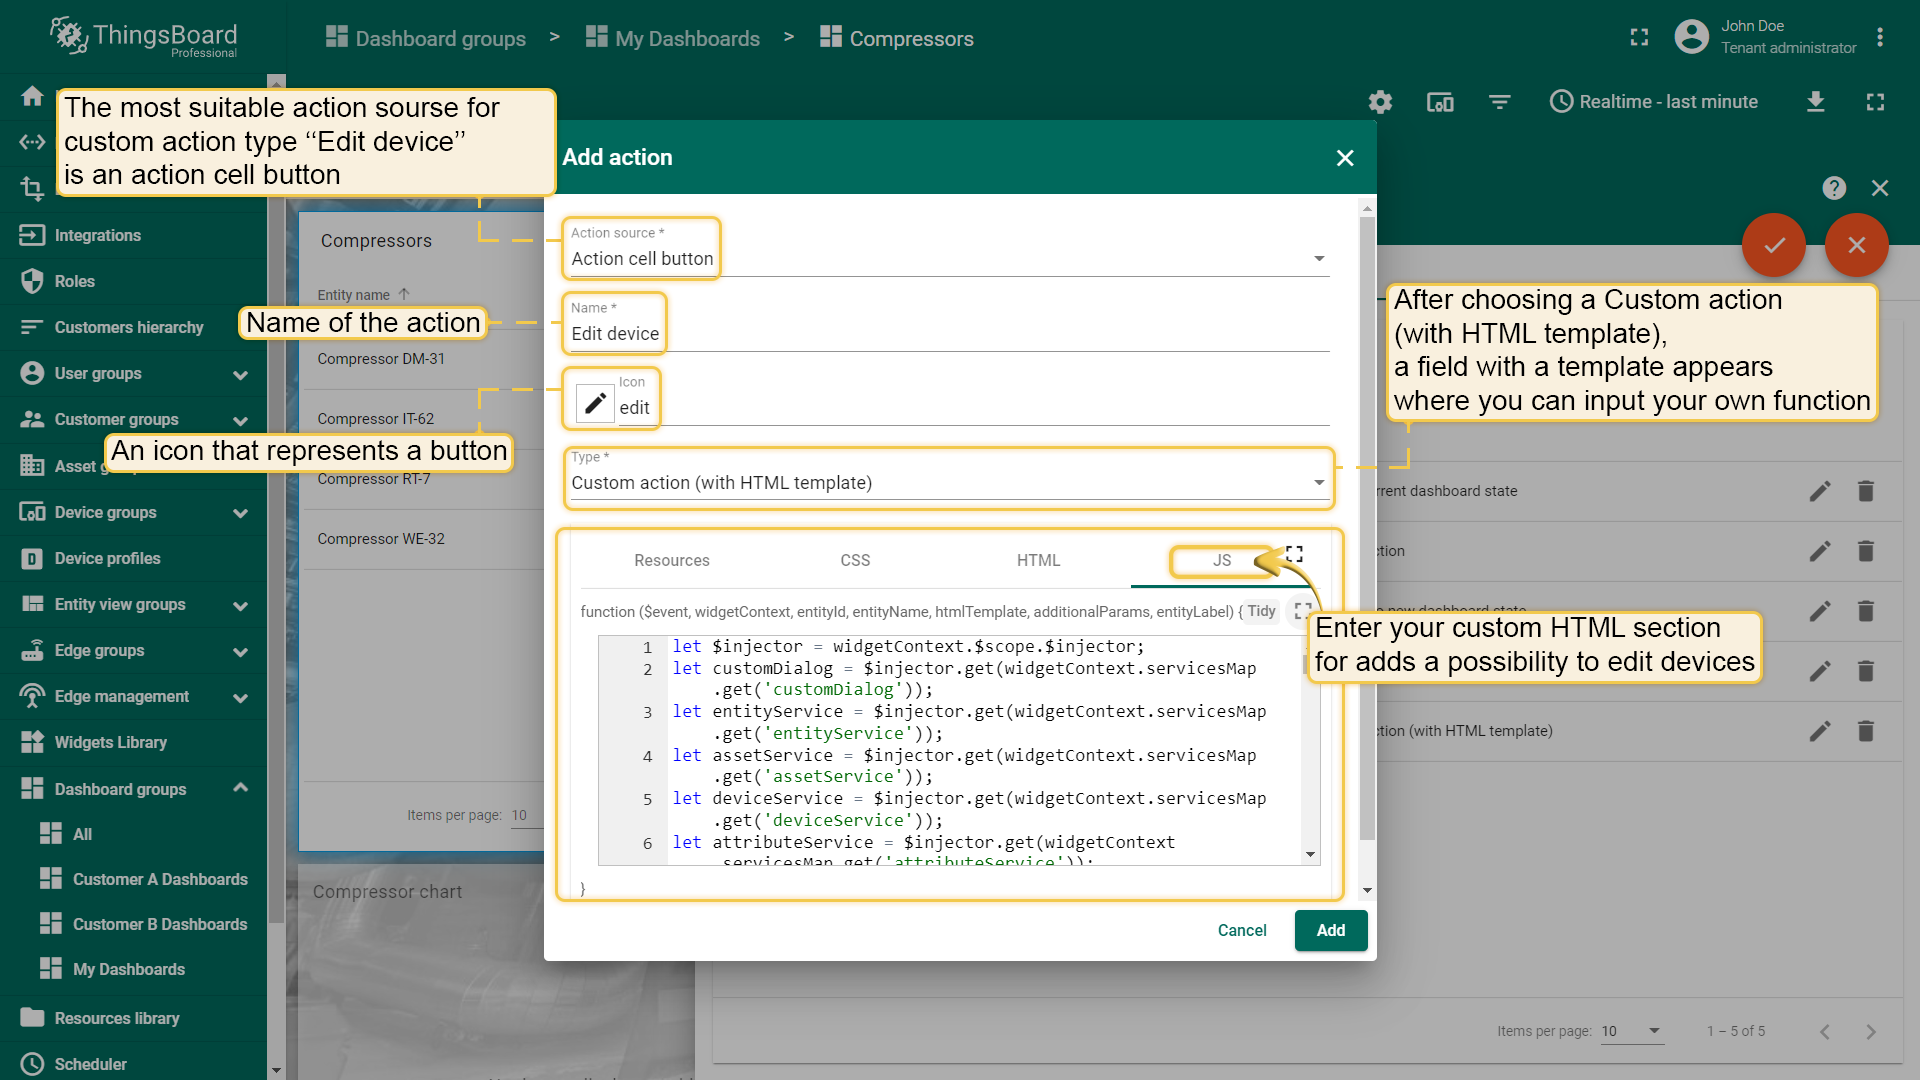Expand Entity view groups in sidebar
This screenshot has height=1080, width=1920.
click(240, 606)
